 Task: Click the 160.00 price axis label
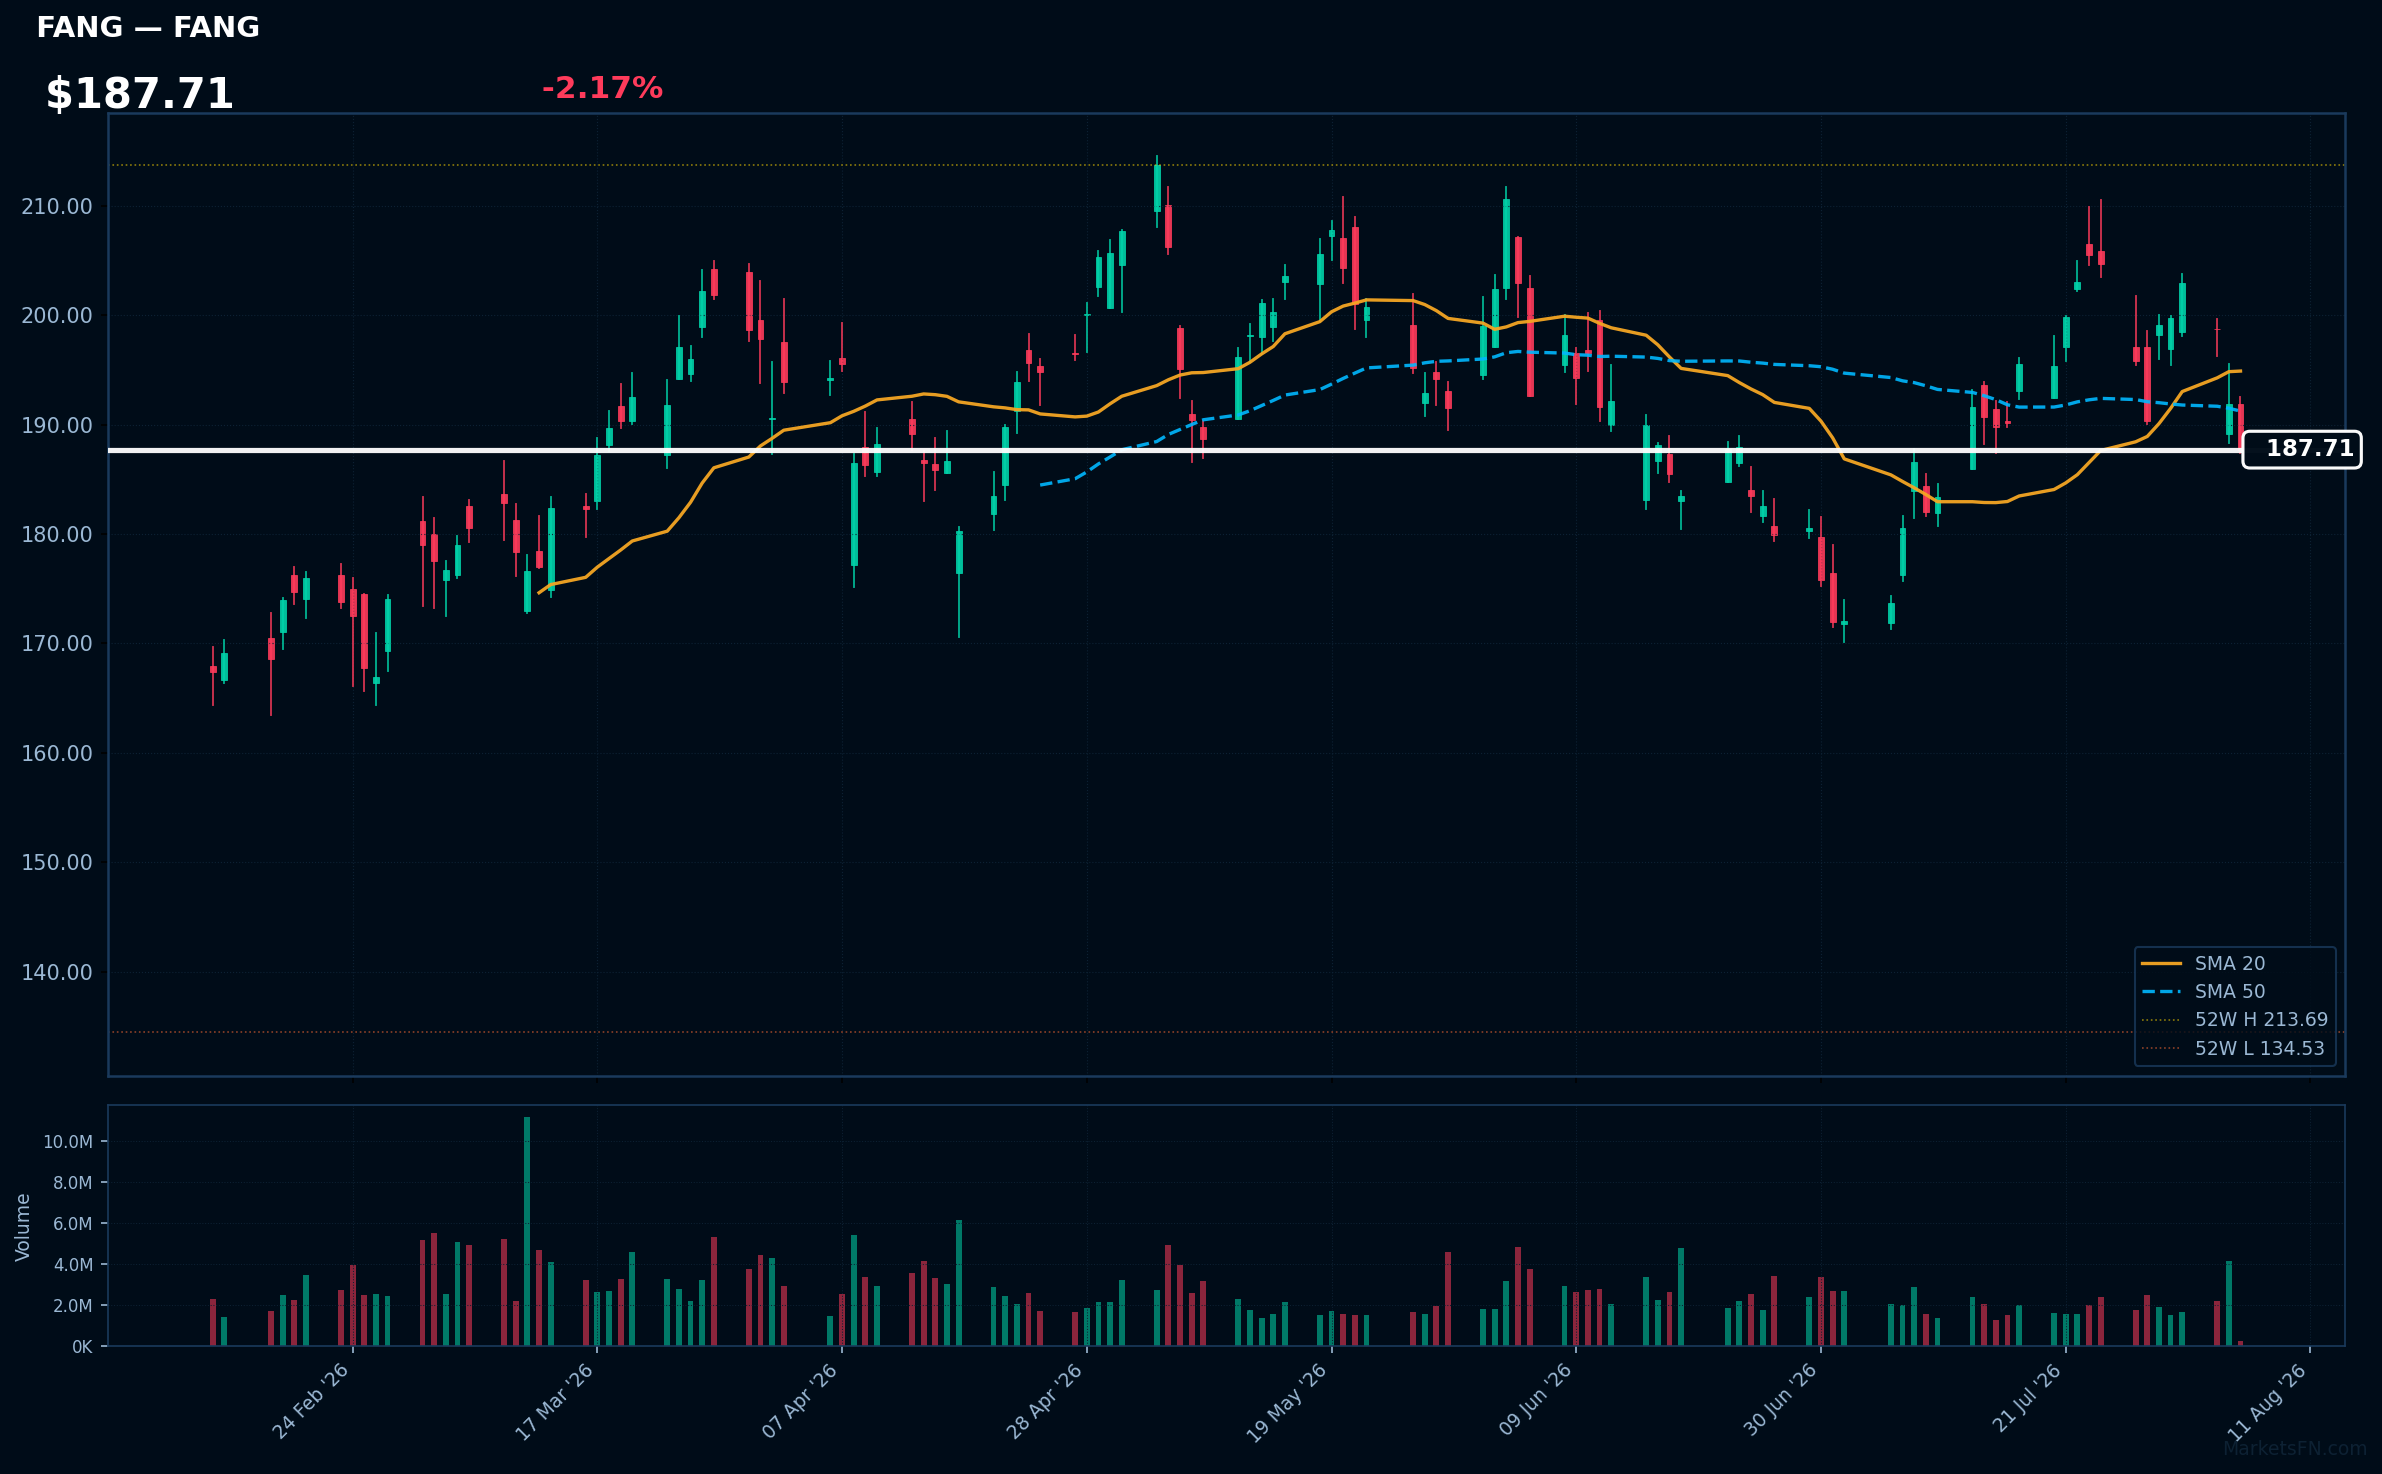(57, 754)
